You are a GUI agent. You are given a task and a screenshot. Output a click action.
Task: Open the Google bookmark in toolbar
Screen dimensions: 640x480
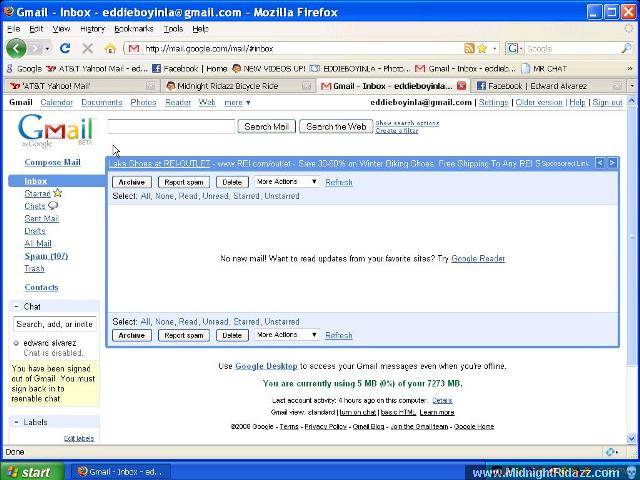point(24,69)
